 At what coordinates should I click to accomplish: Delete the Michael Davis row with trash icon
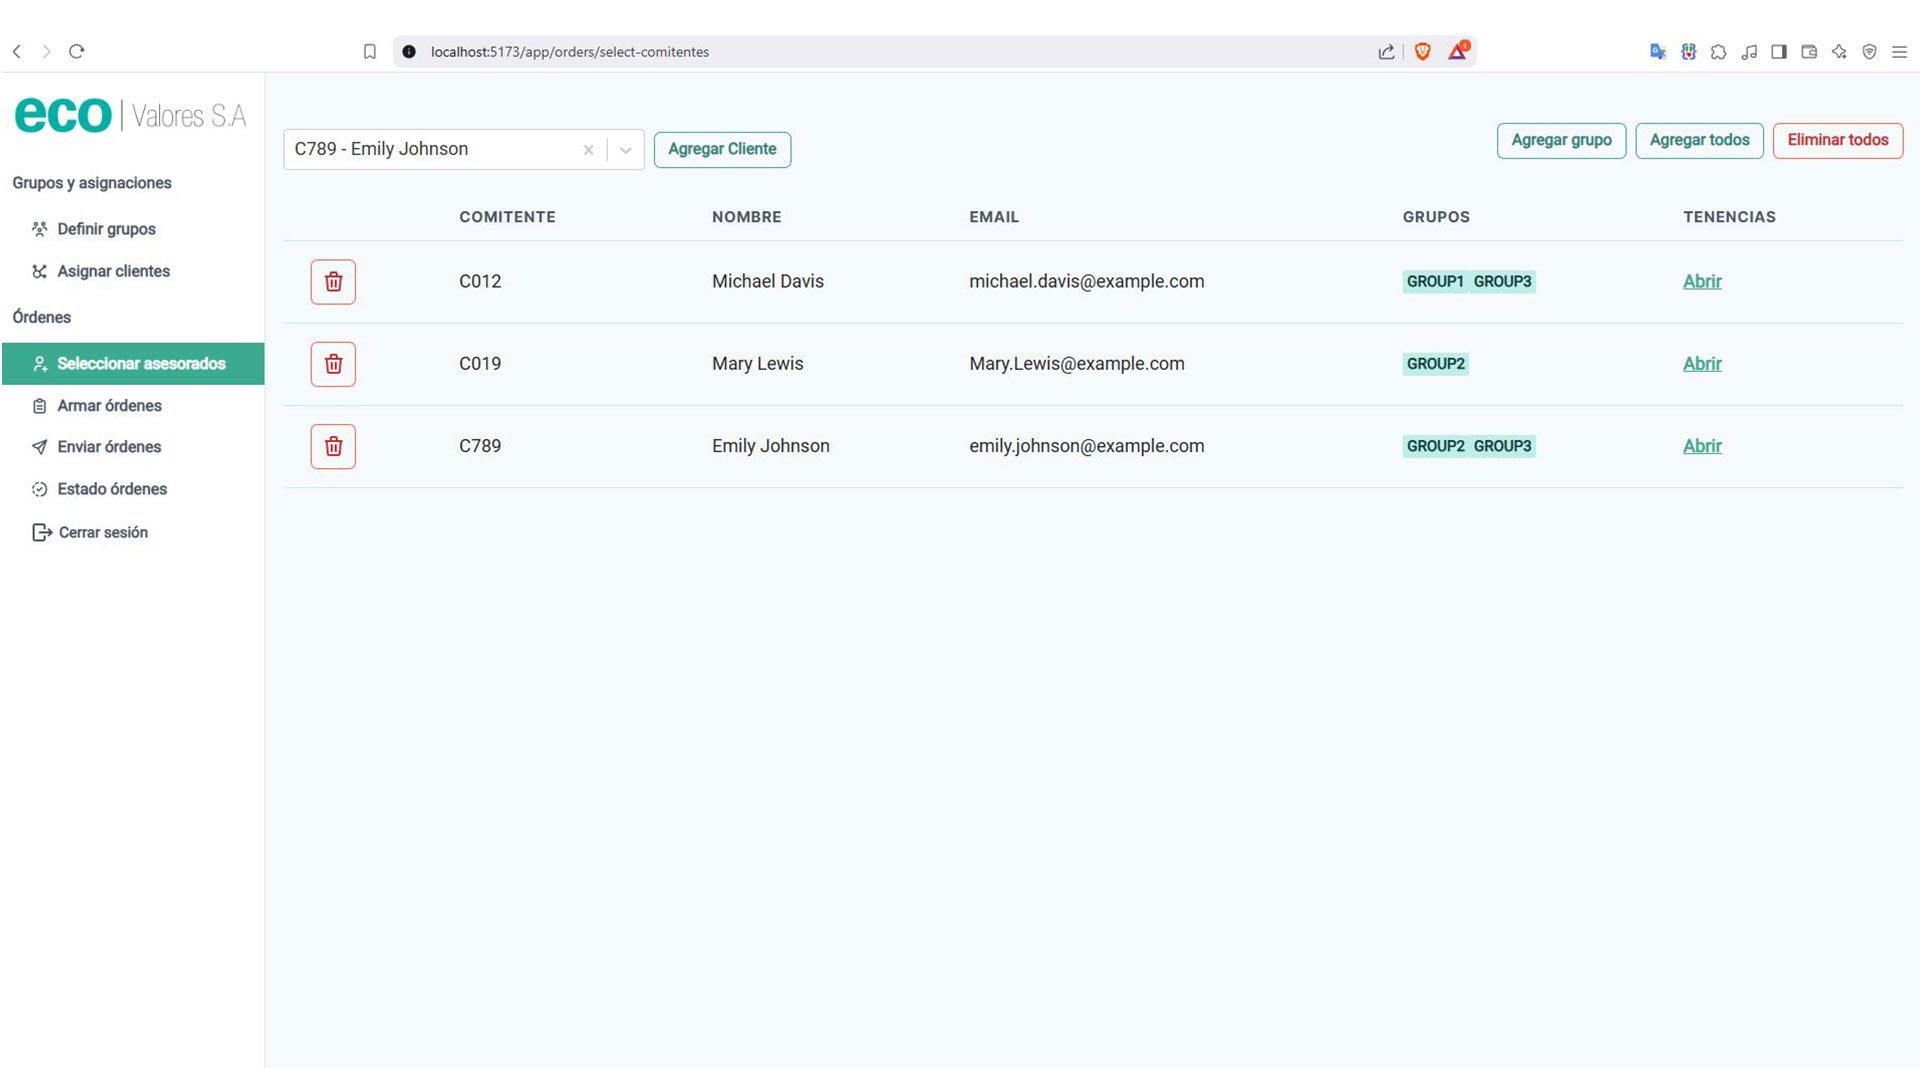click(333, 282)
